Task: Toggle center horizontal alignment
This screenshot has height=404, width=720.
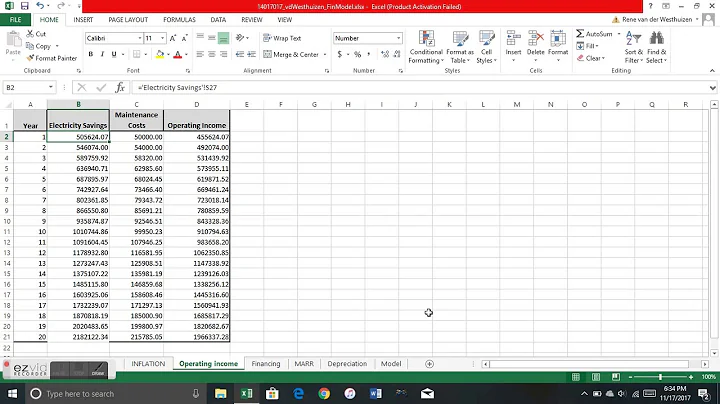Action: point(212,54)
